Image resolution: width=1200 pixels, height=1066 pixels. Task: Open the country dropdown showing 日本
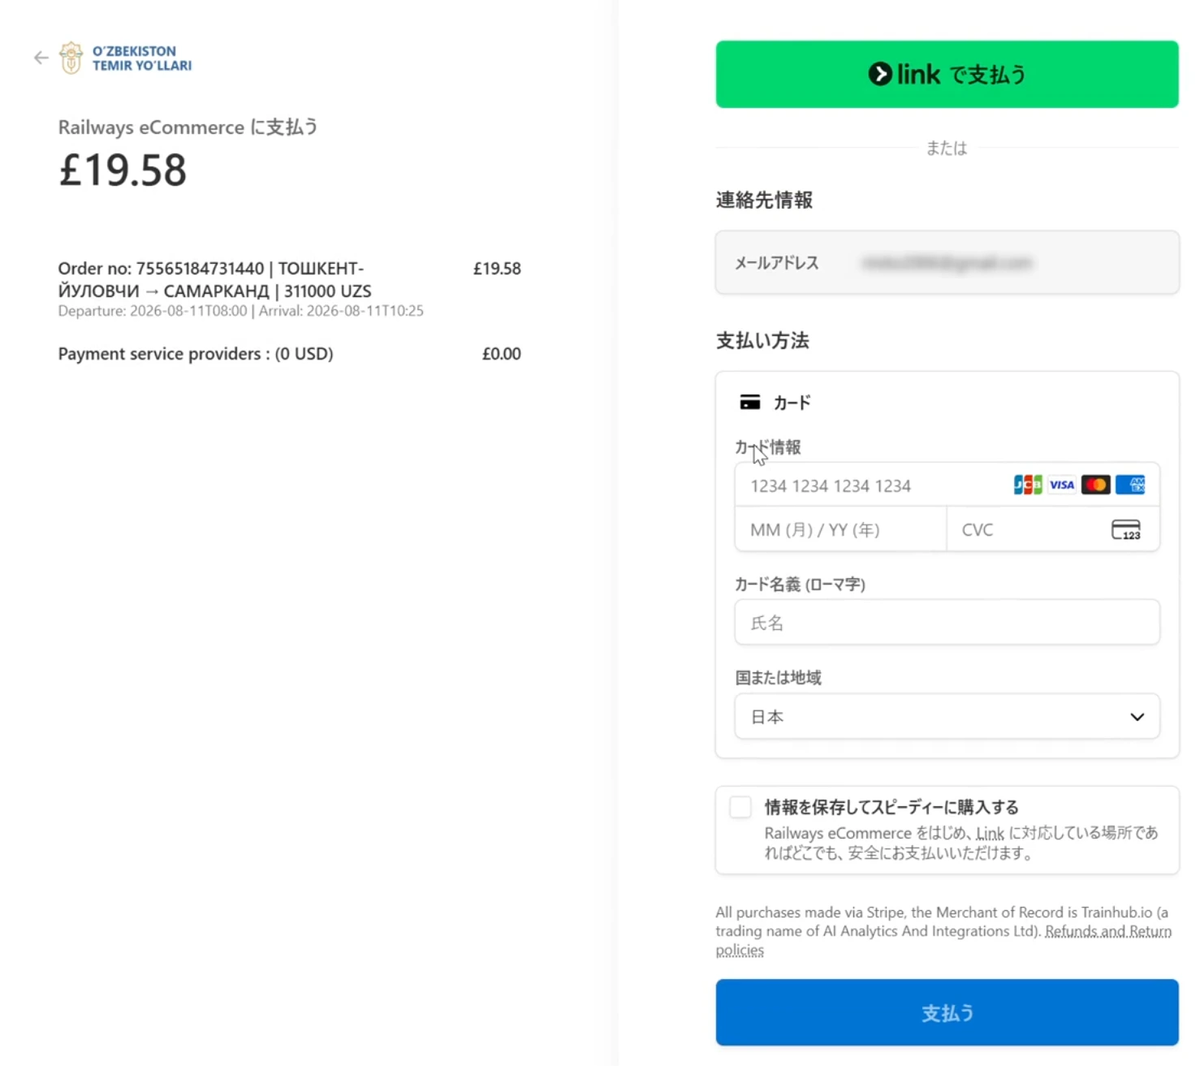(x=947, y=717)
